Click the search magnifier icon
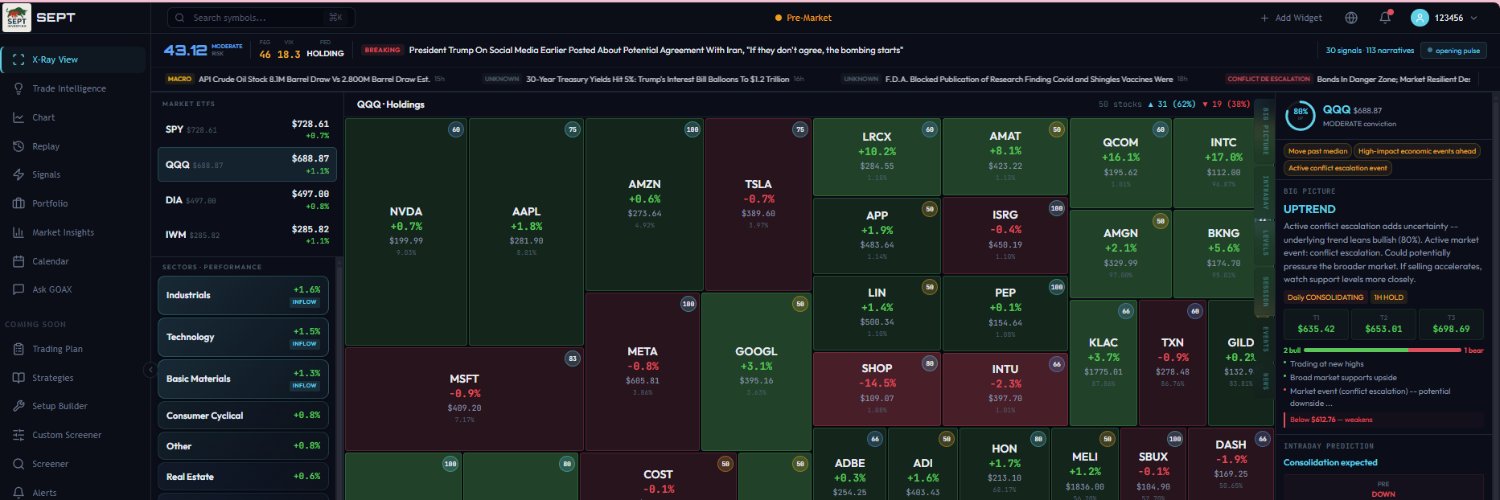 180,18
